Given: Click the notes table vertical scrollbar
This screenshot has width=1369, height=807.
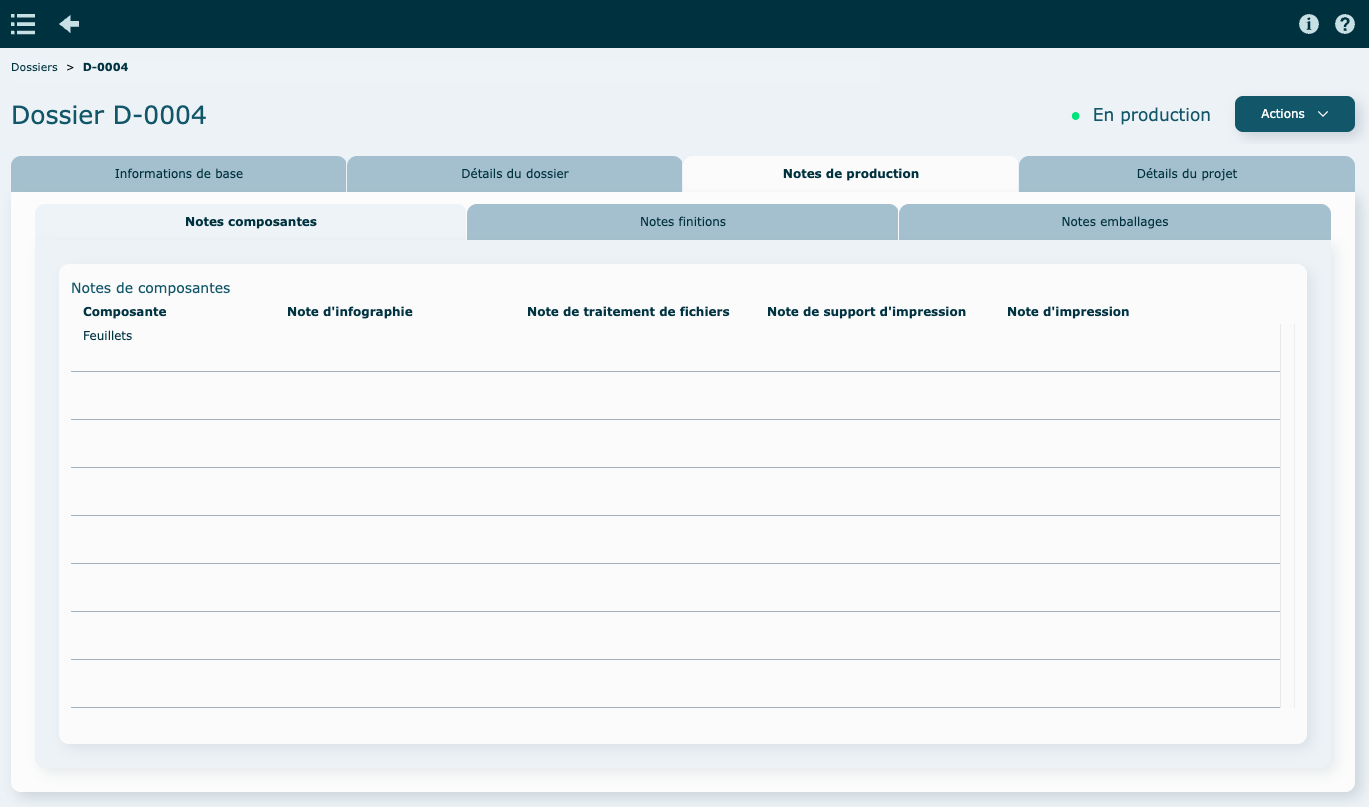Looking at the screenshot, I should tap(1287, 515).
